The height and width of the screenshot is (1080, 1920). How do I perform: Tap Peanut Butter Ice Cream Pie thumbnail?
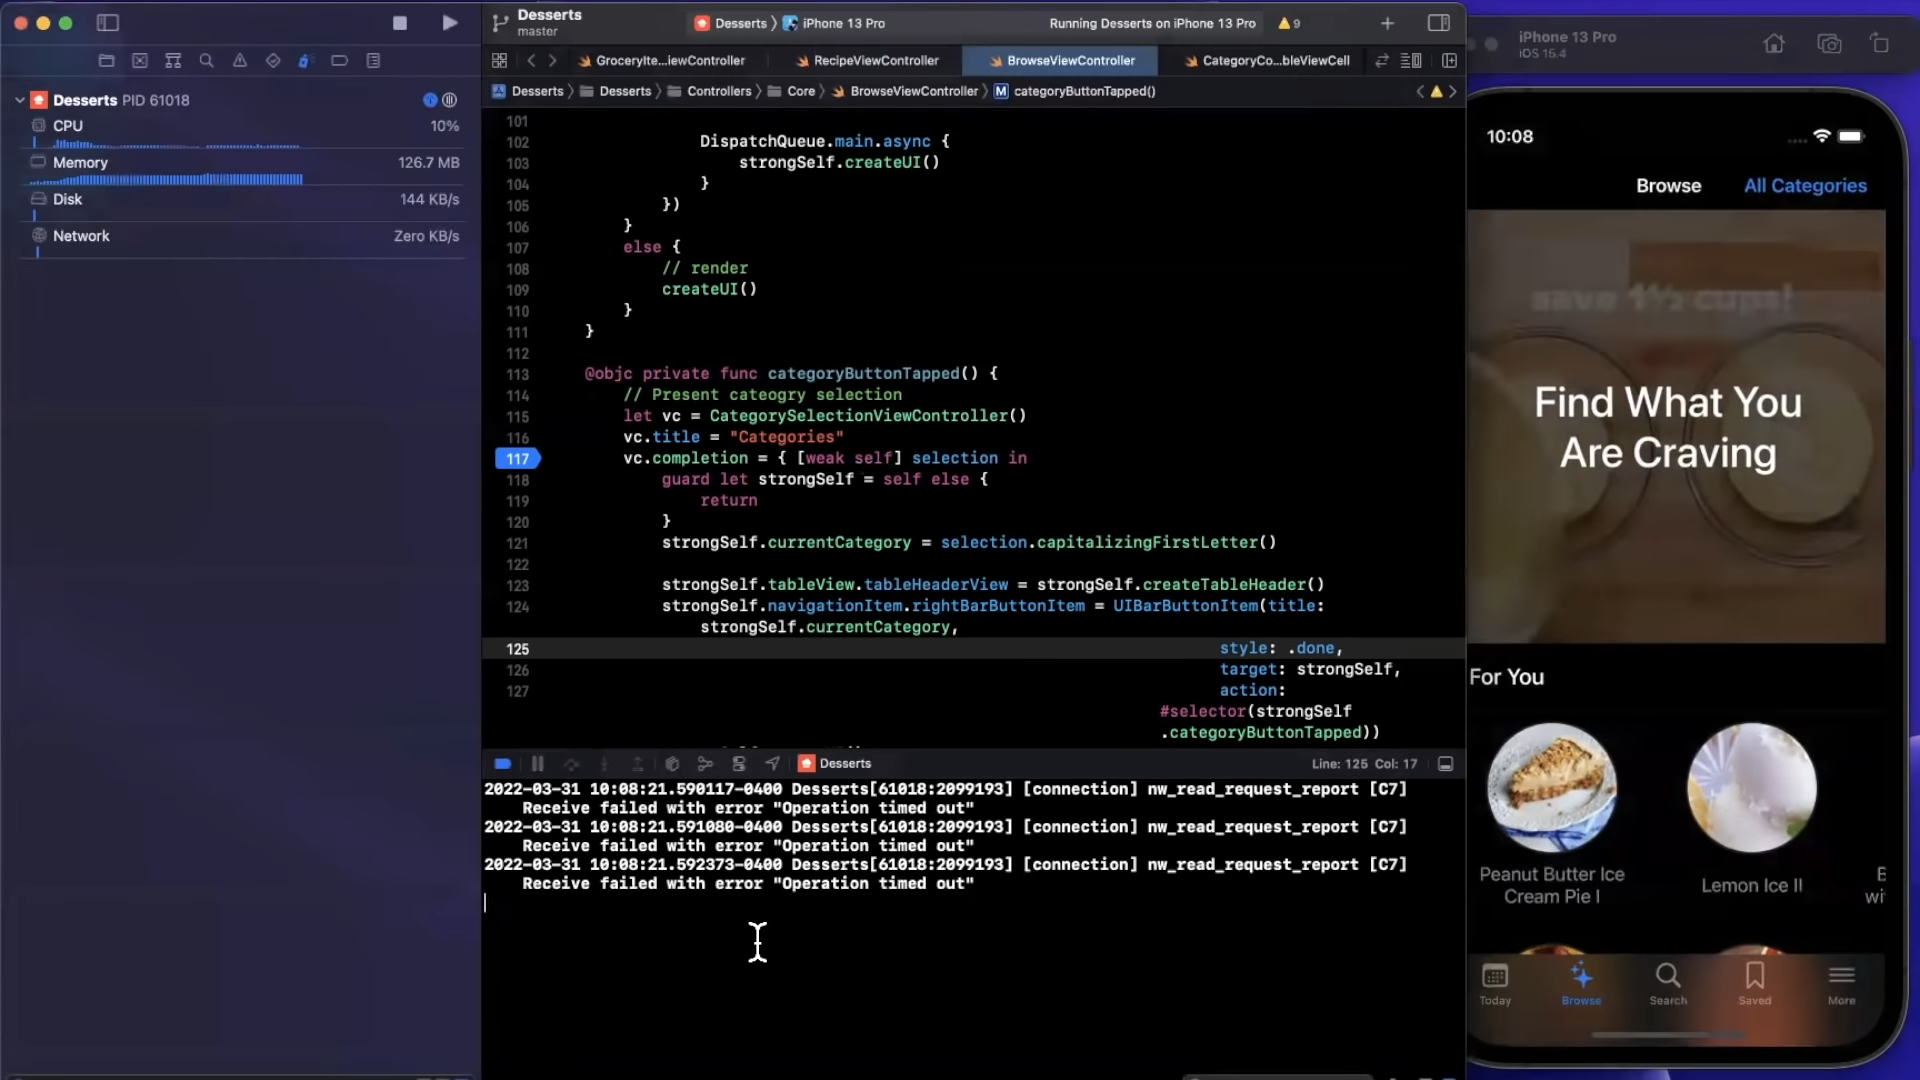(x=1552, y=788)
